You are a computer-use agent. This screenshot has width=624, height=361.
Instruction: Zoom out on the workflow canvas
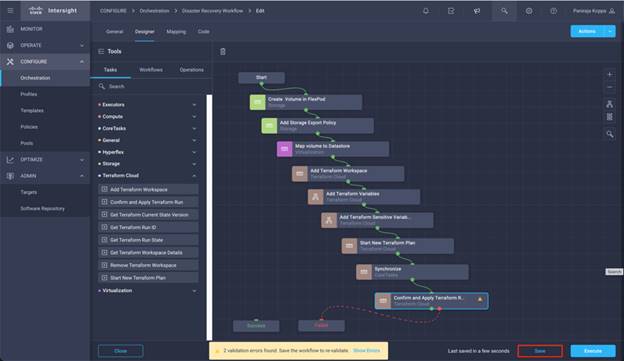(x=609, y=87)
